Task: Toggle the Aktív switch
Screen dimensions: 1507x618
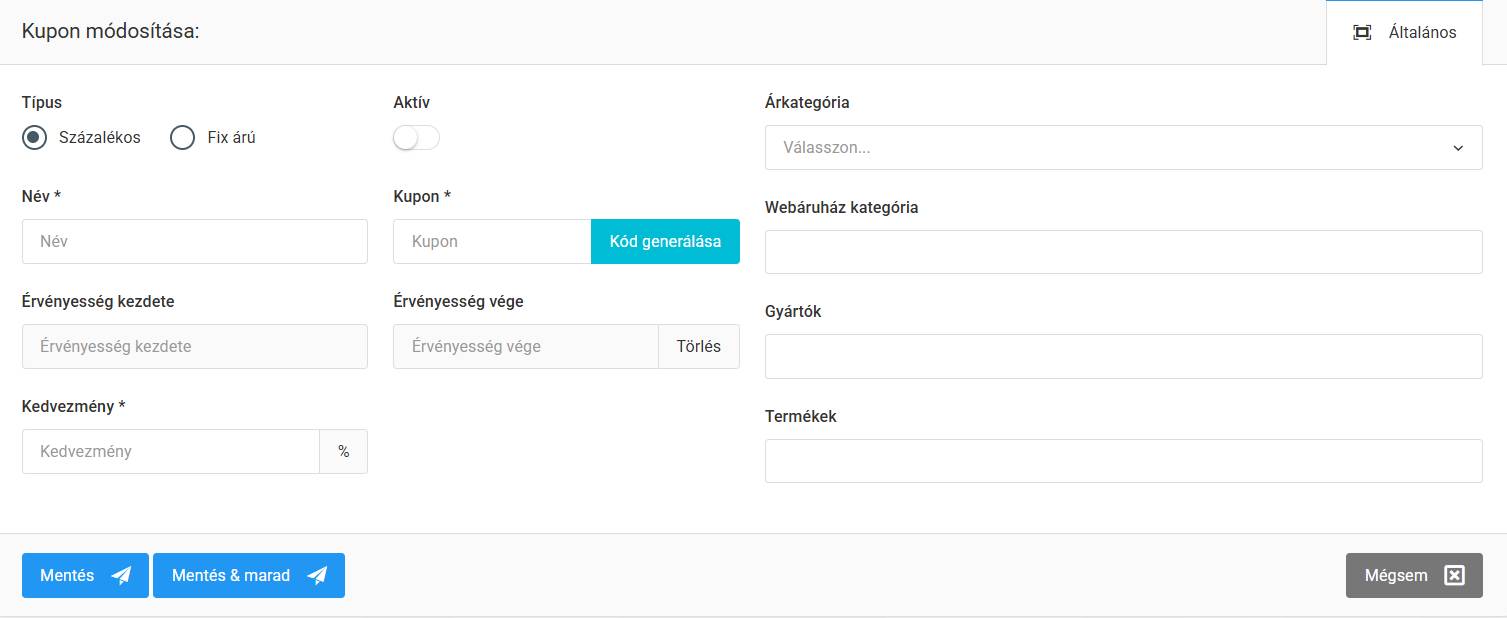Action: [416, 138]
